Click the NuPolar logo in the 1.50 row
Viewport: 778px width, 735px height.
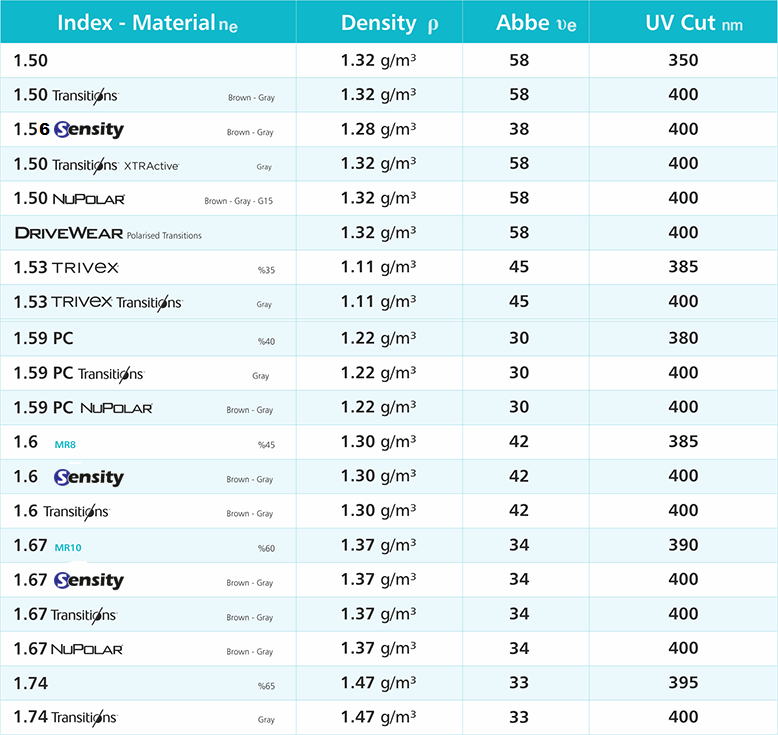pos(88,199)
